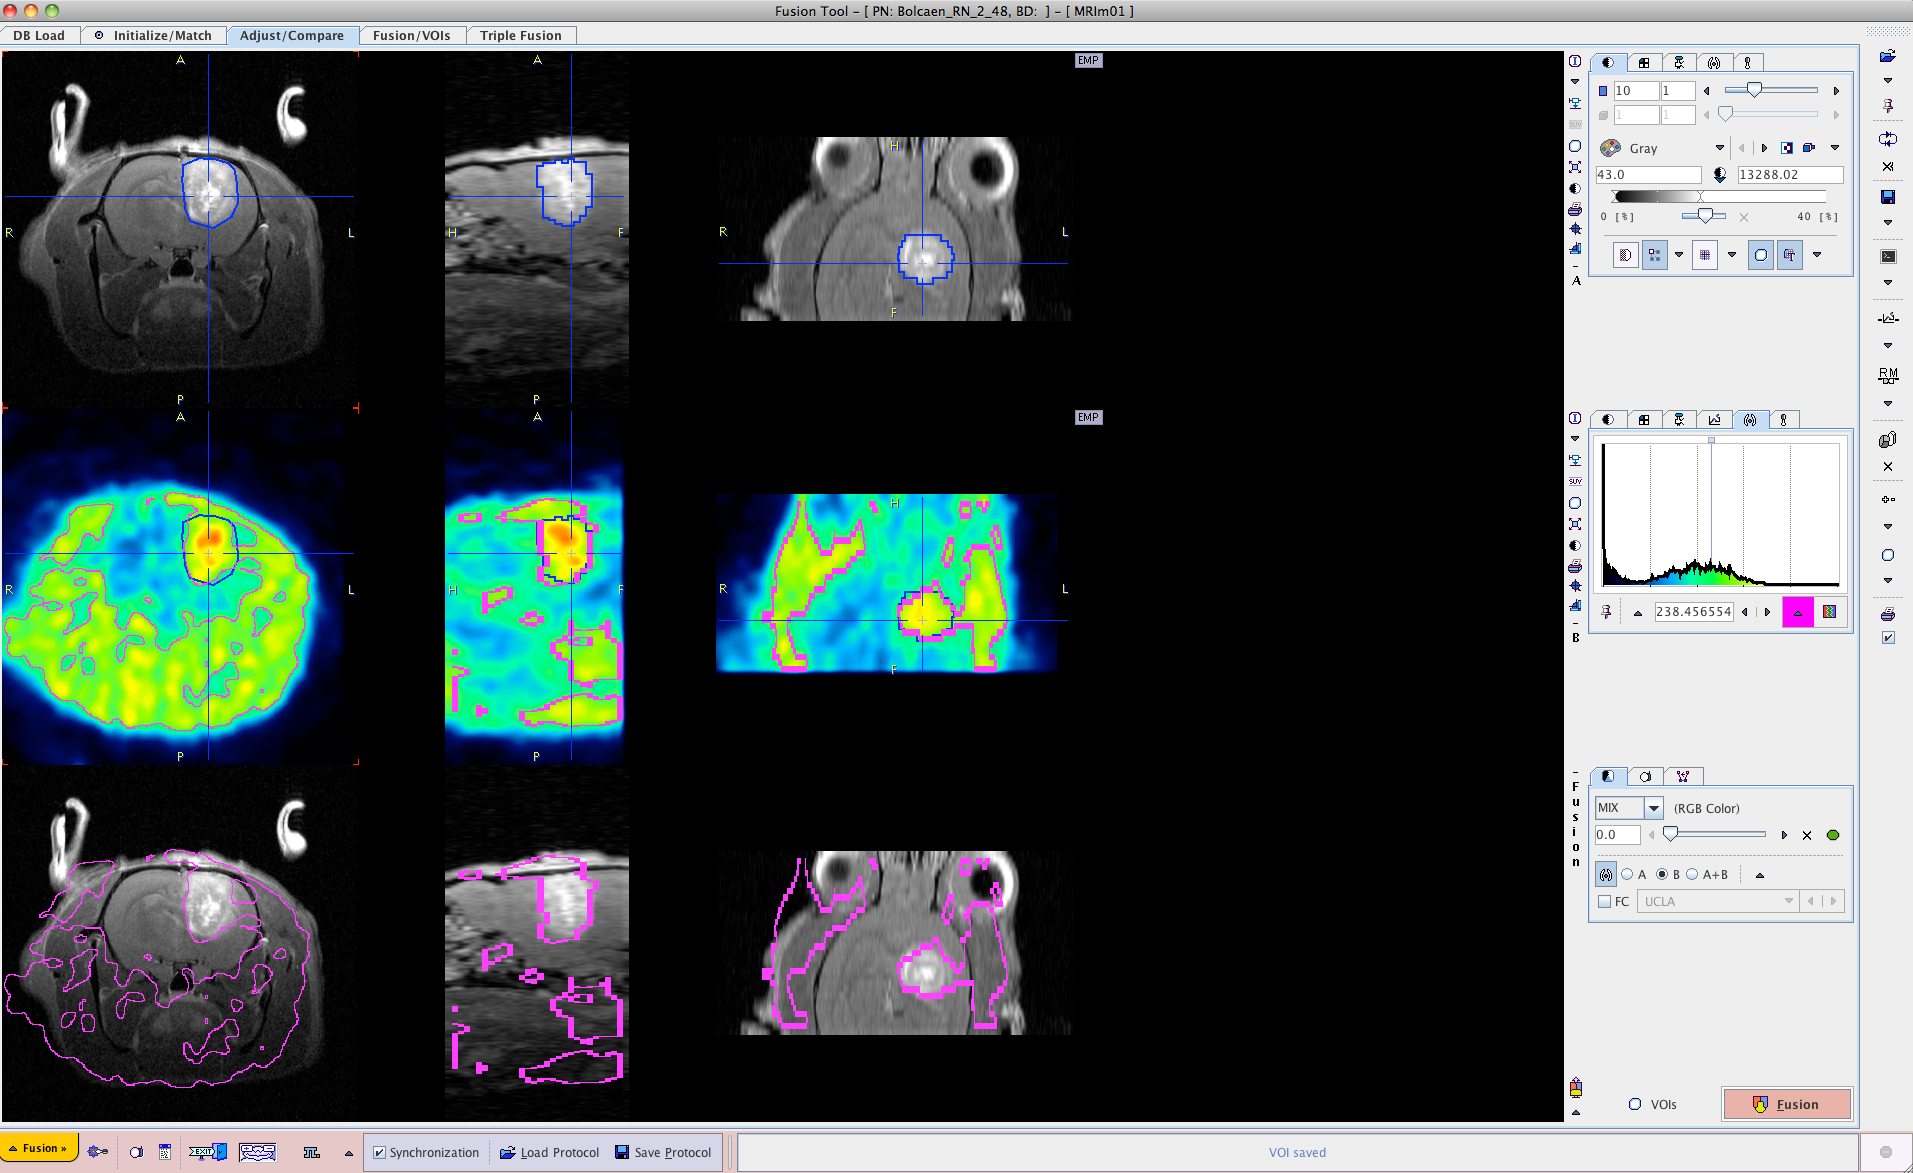Click the magenta contour color swatch

click(1797, 612)
